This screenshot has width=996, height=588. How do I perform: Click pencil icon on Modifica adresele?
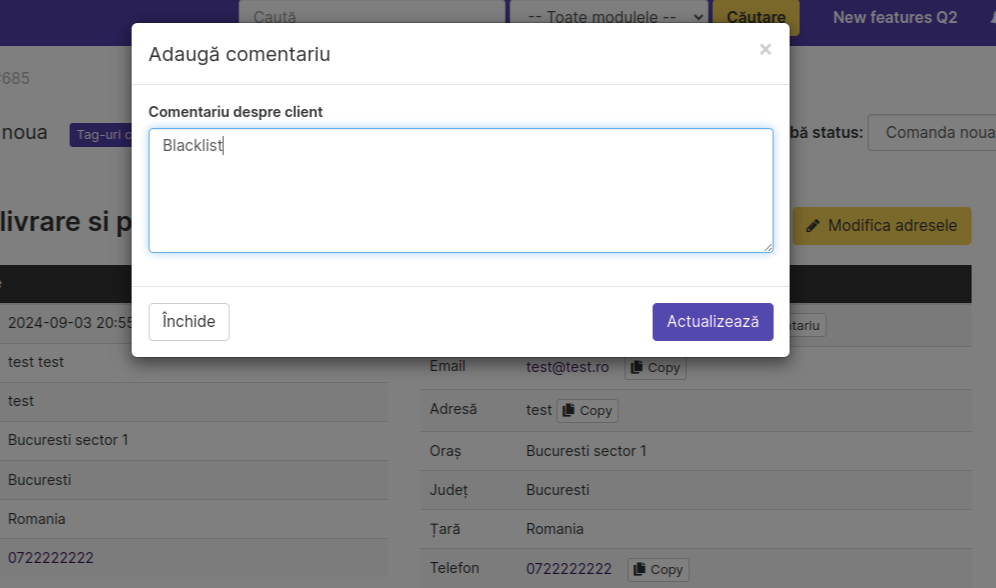[x=812, y=226]
